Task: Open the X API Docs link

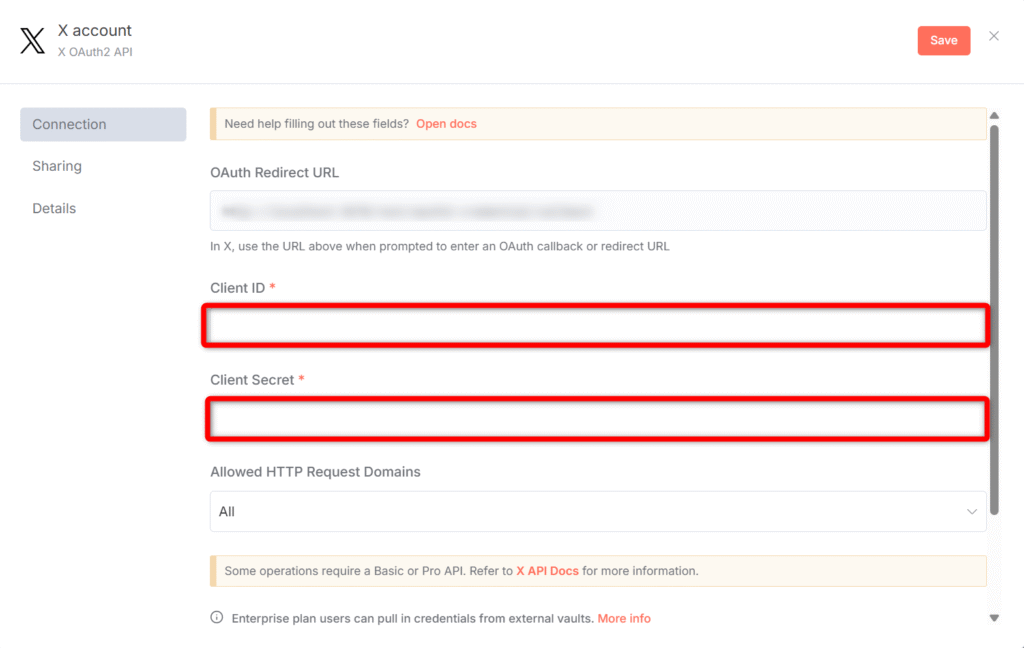Action: (547, 571)
